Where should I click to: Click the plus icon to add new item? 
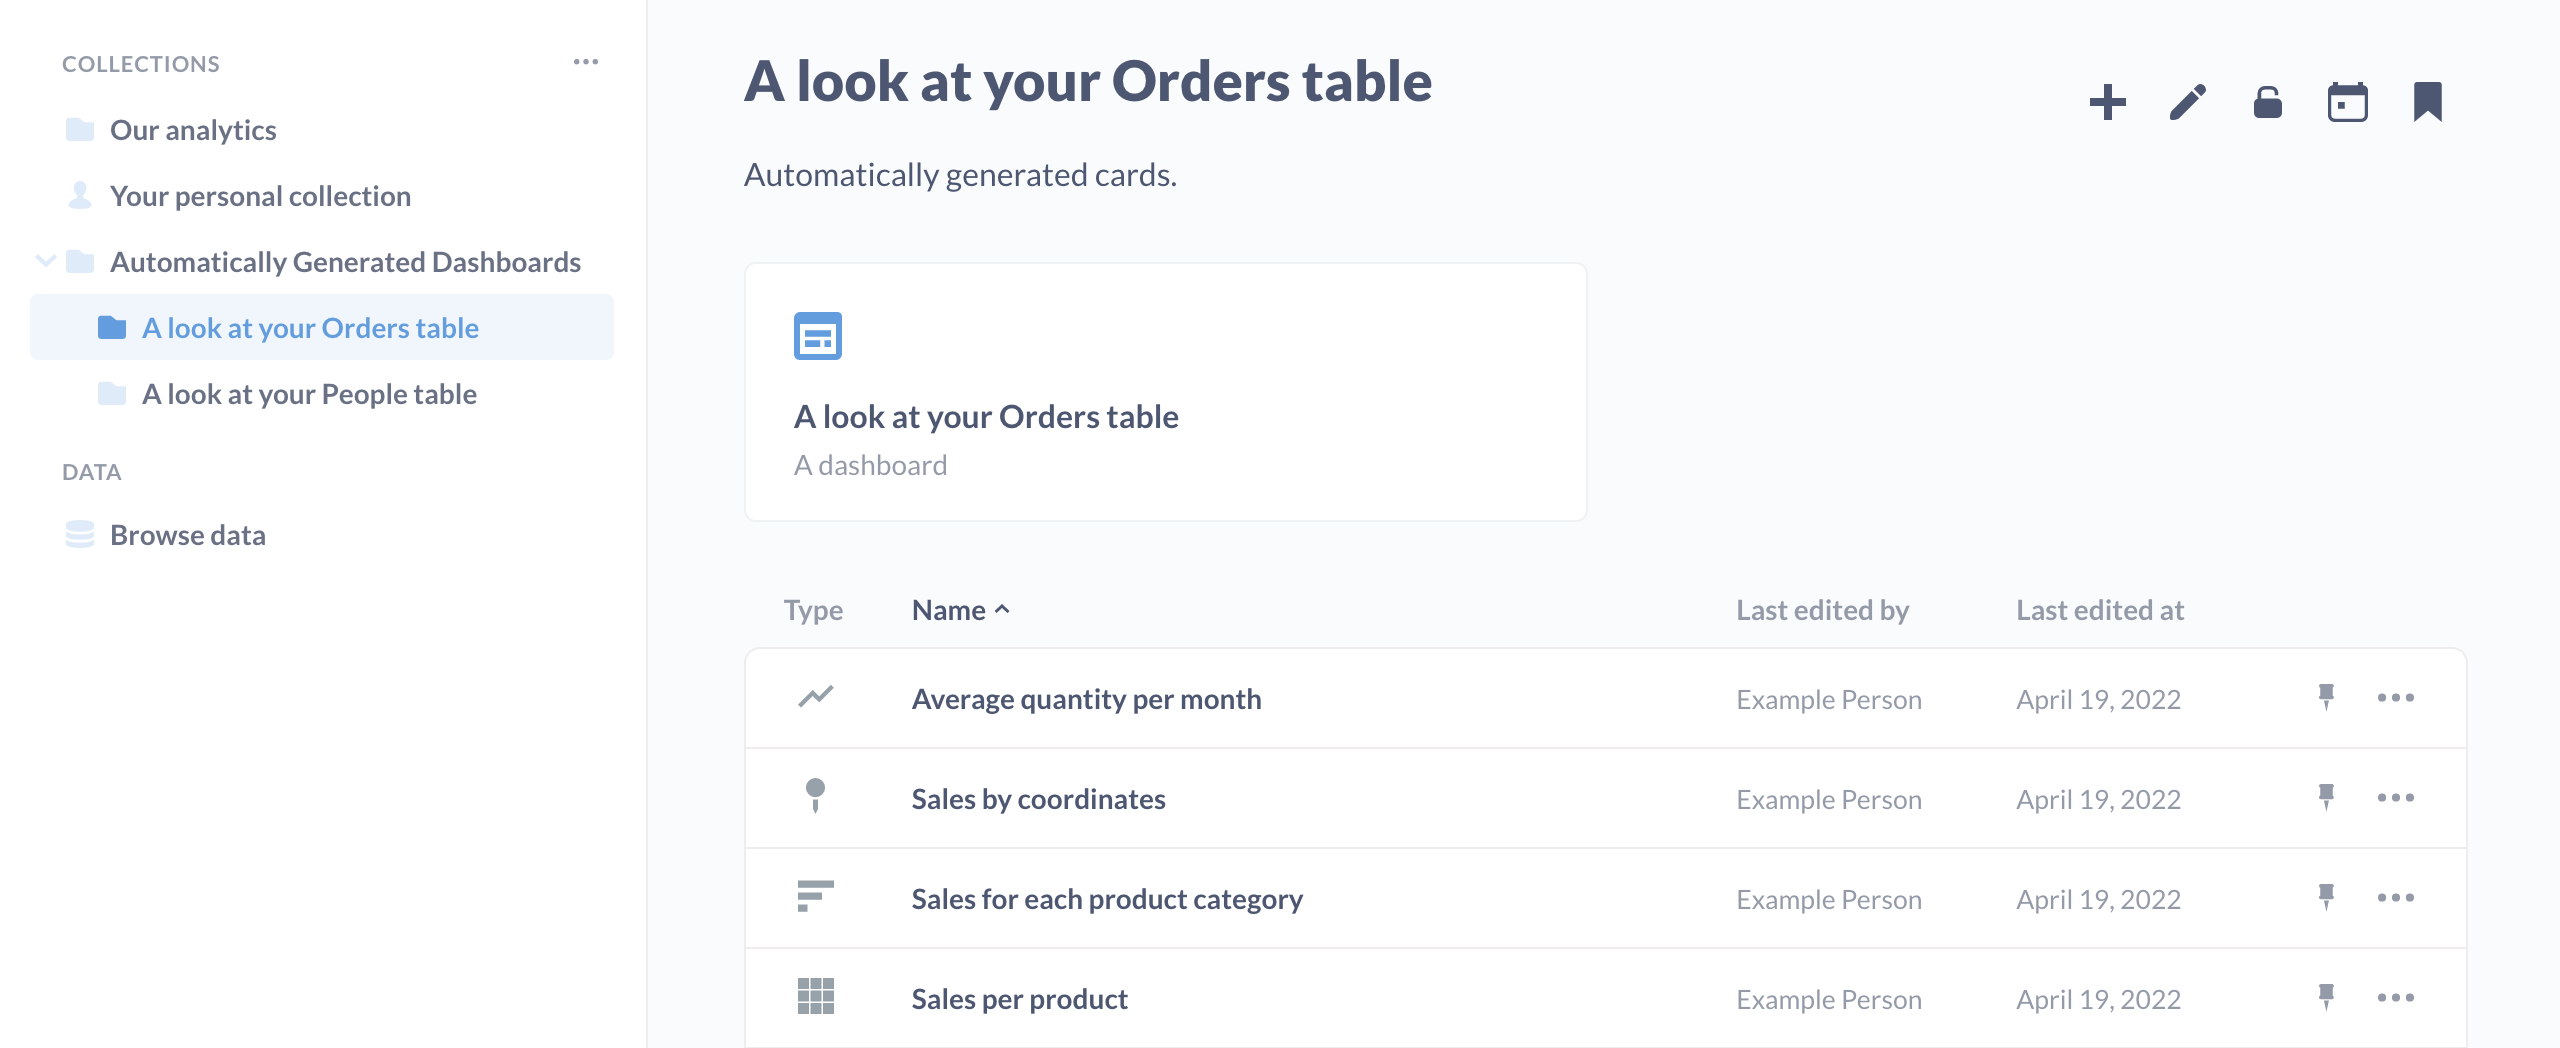click(x=2107, y=102)
